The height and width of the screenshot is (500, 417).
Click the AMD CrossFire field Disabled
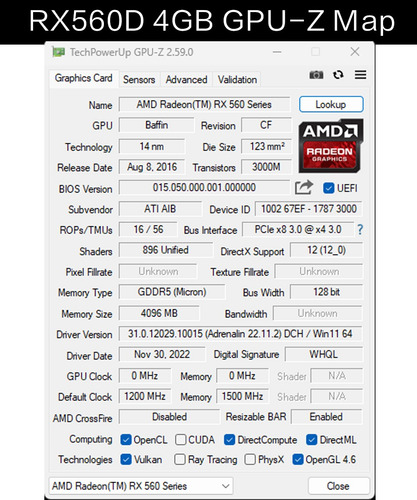pyautogui.click(x=169, y=417)
